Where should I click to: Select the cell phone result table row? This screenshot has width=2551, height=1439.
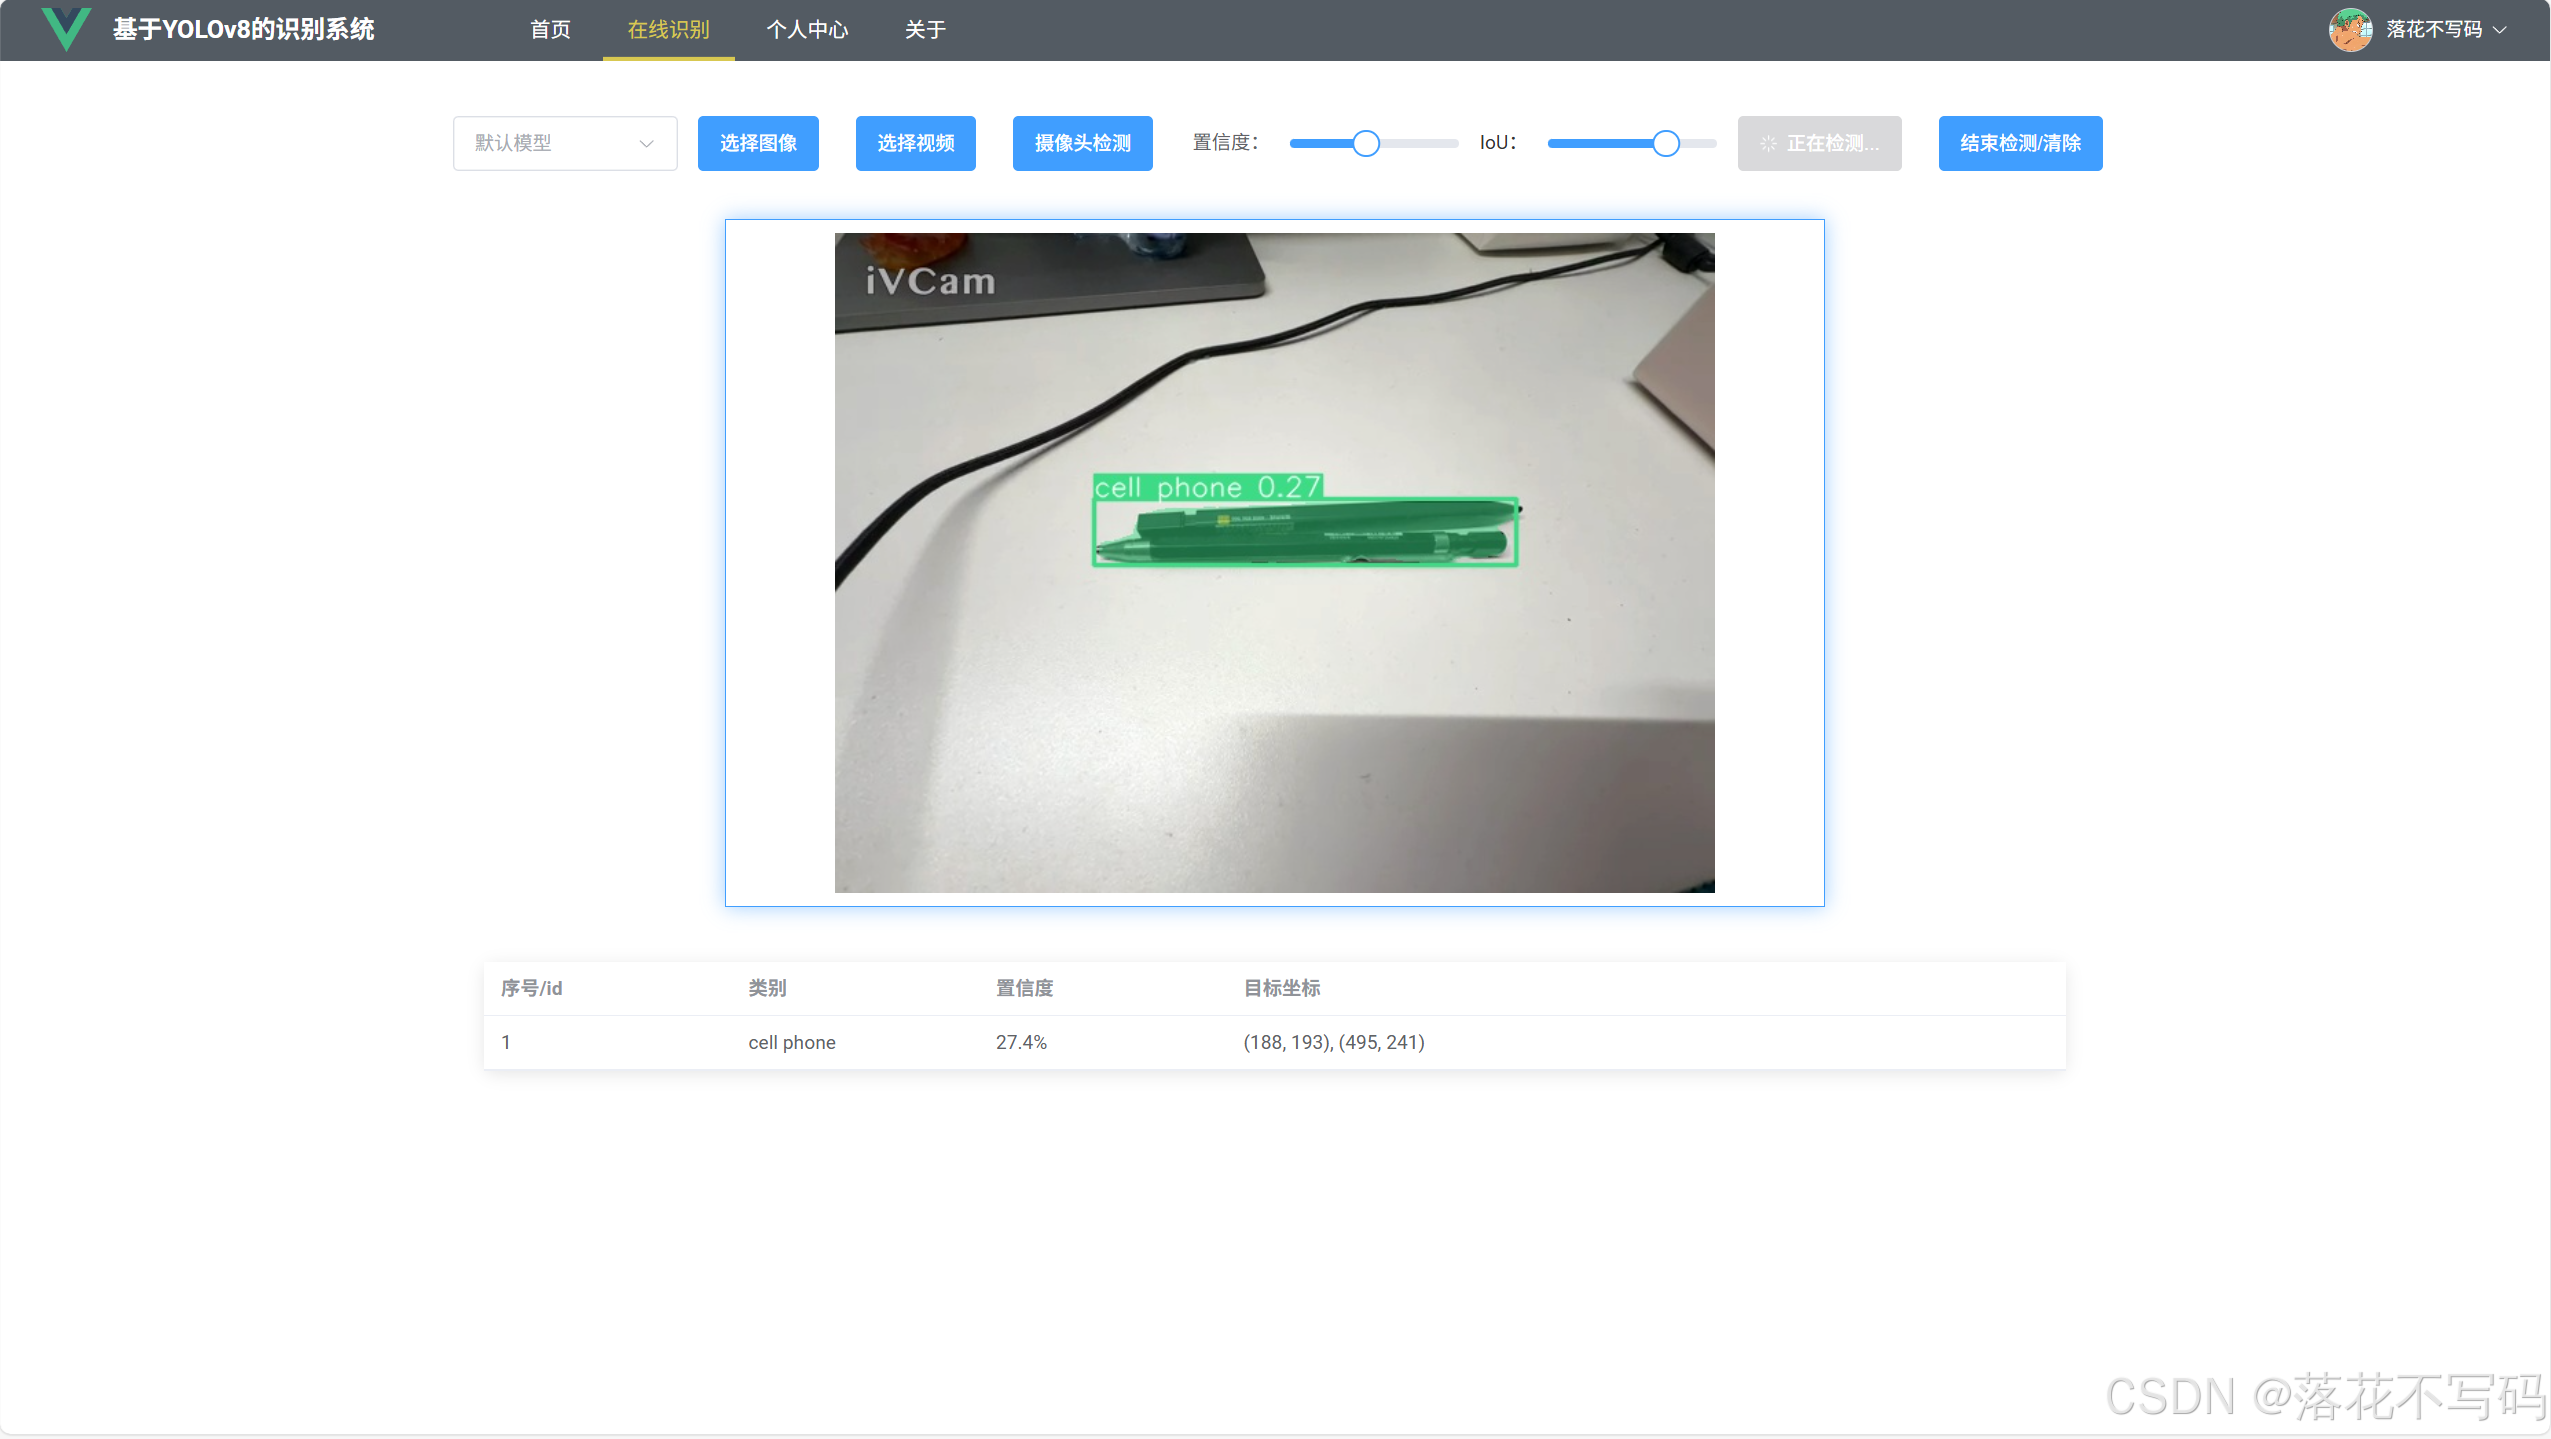[1274, 1042]
